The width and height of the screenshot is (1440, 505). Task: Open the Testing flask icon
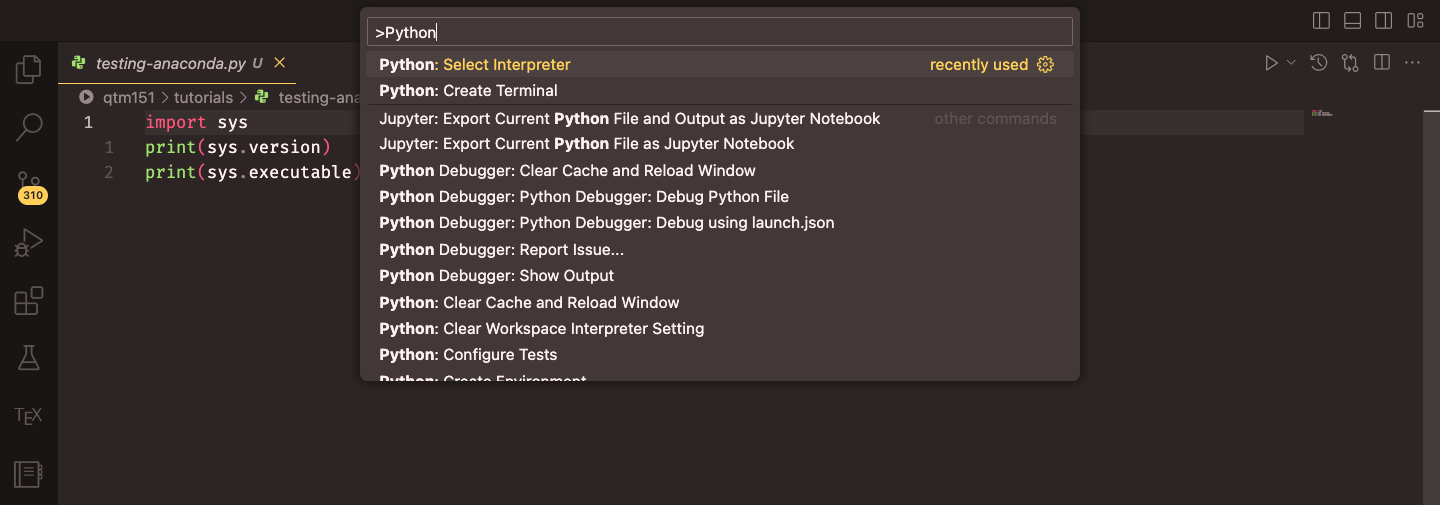pos(29,358)
